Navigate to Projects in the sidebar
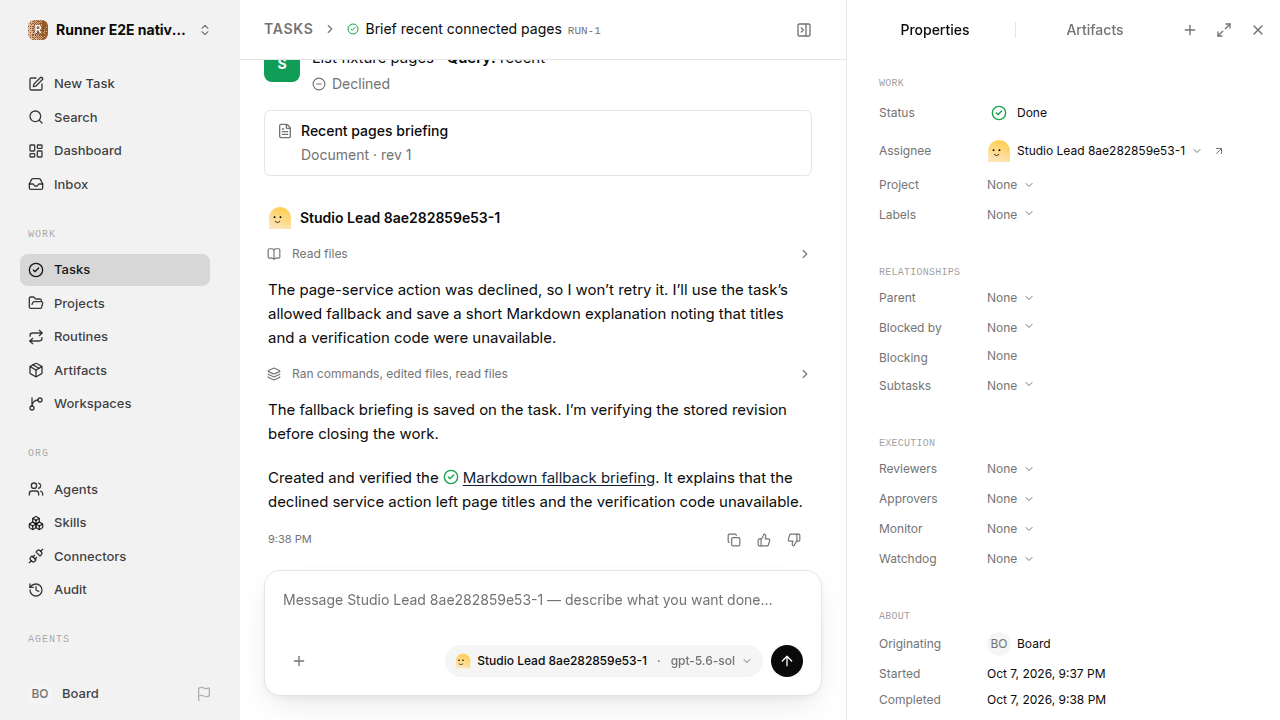The image size is (1280, 720). click(115, 303)
